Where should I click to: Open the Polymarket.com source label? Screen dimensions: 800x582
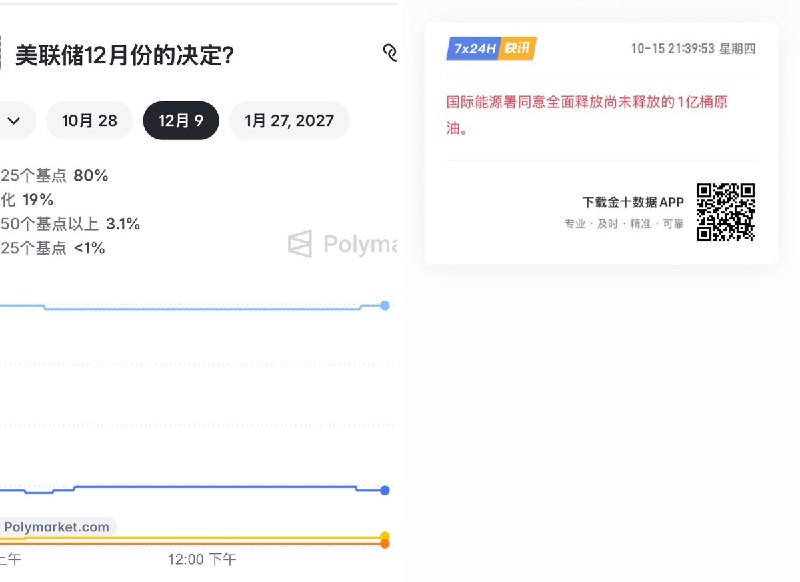pyautogui.click(x=57, y=527)
